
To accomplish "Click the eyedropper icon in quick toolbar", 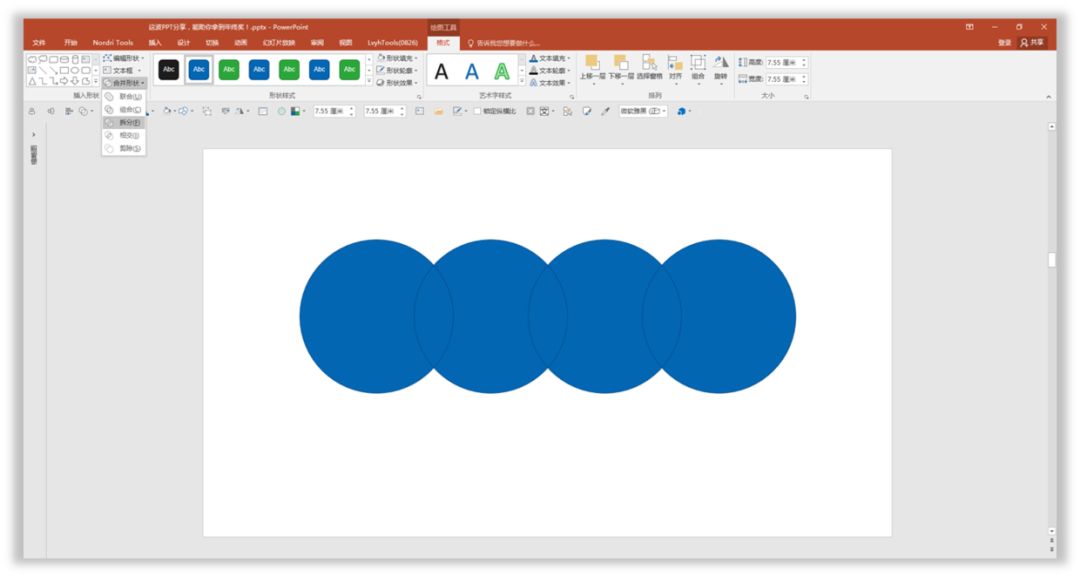I will pyautogui.click(x=605, y=111).
